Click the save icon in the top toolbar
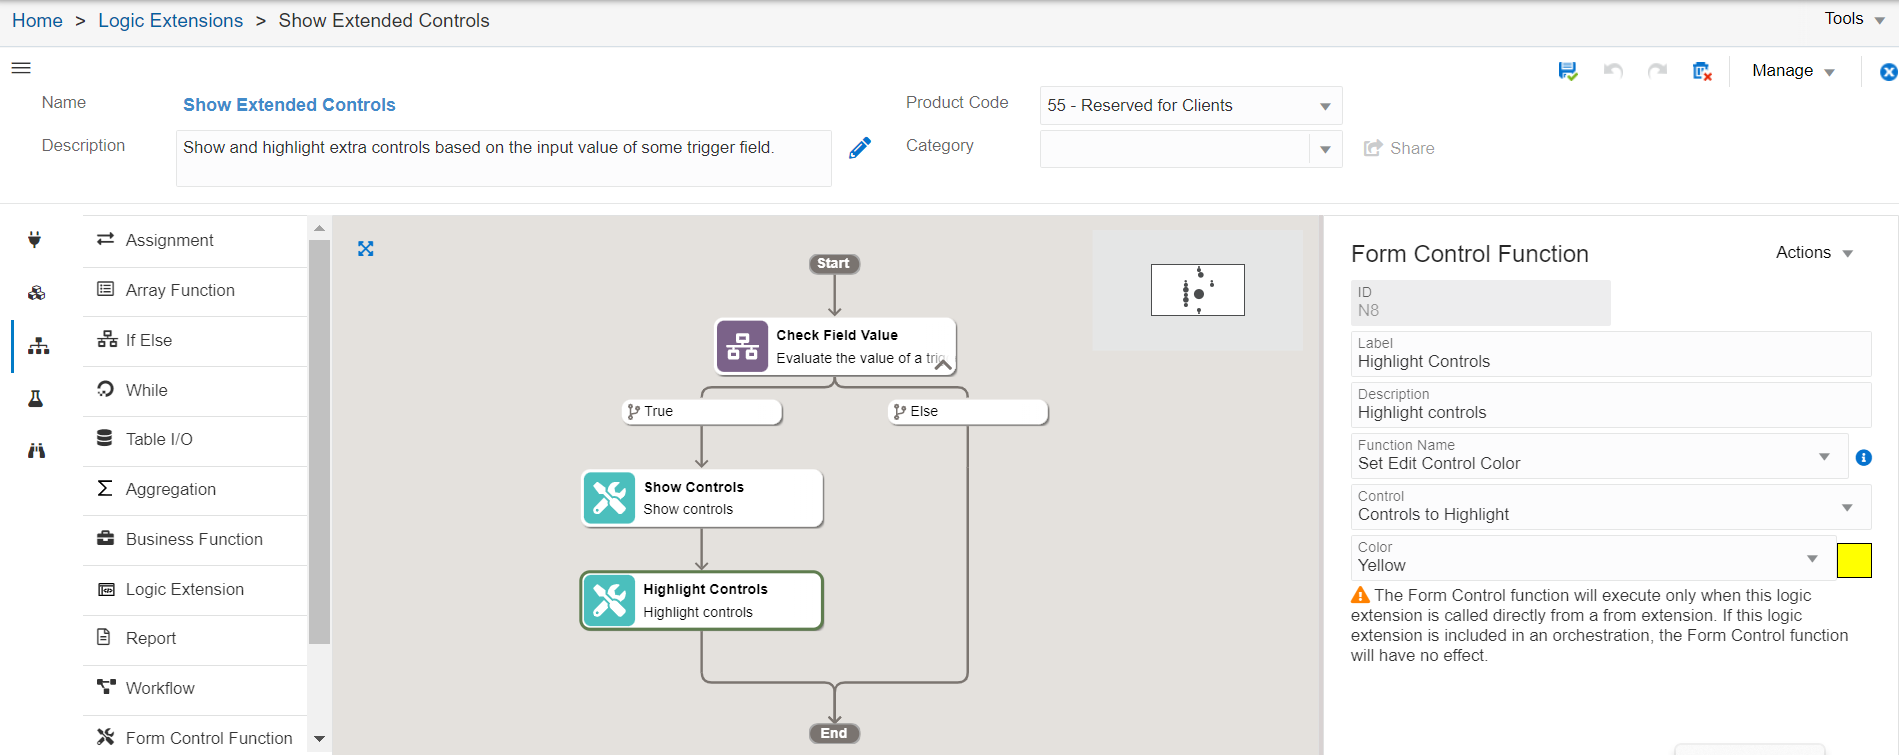1899x755 pixels. pyautogui.click(x=1567, y=71)
